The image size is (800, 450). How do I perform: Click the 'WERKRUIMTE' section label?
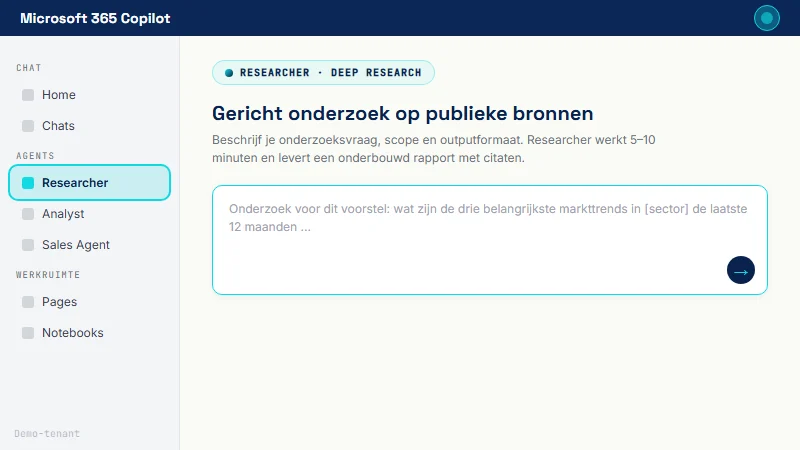(48, 274)
